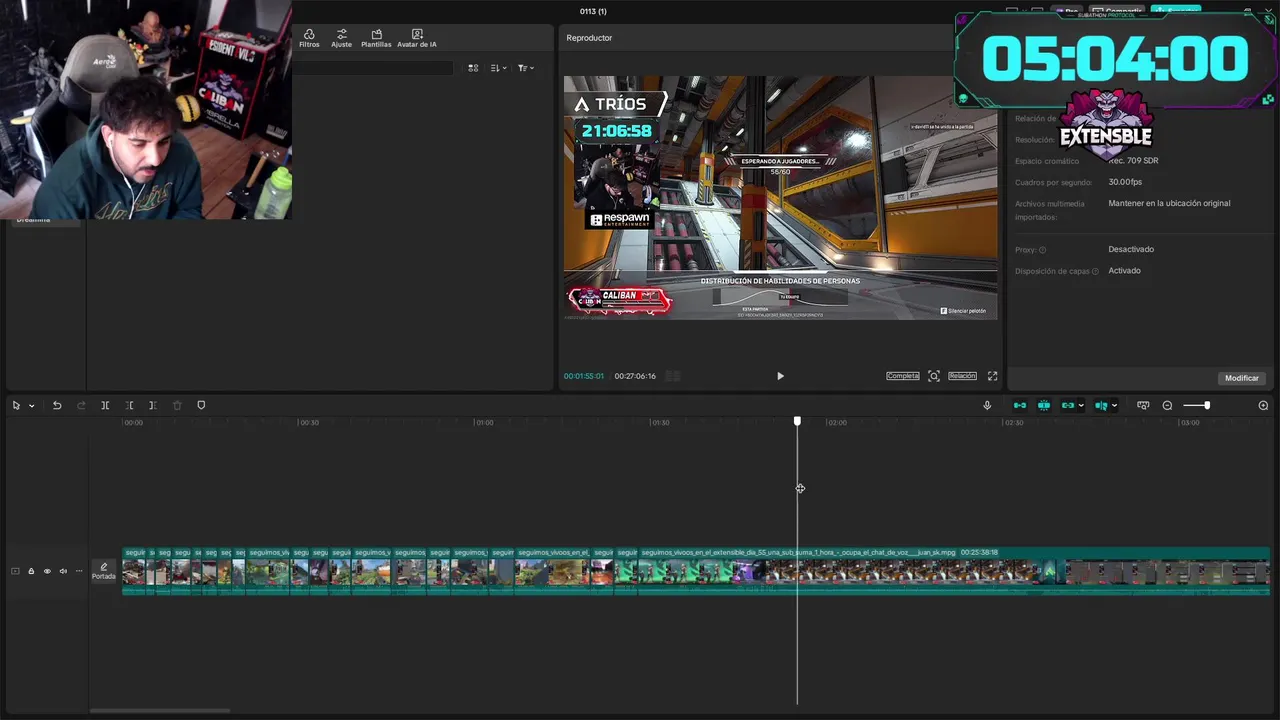
Task: Expand the linkage options arrow
Action: tap(1081, 406)
